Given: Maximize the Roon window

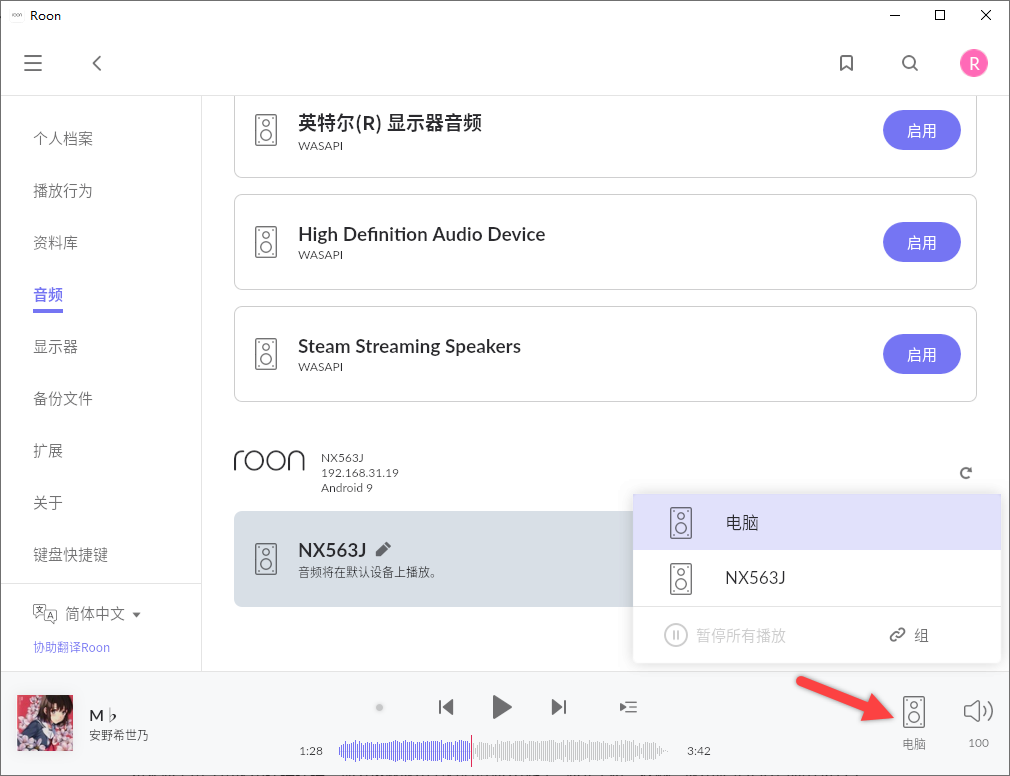Looking at the screenshot, I should click(940, 15).
